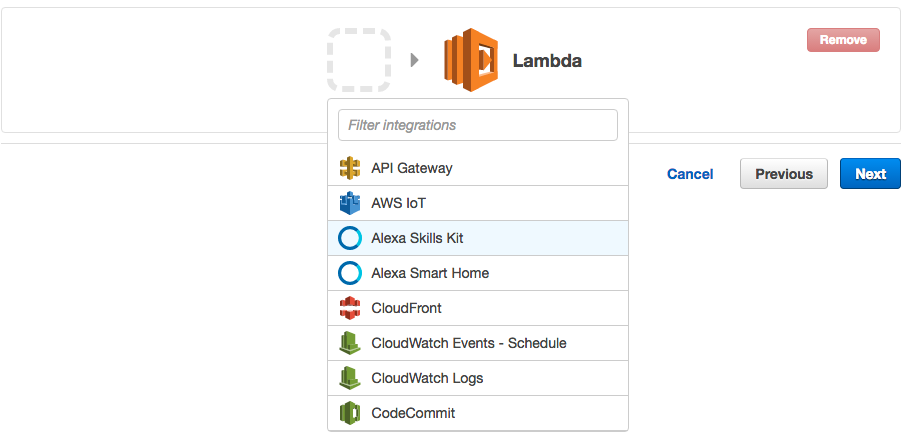
Task: Focus the Filter integrations search field
Action: pyautogui.click(x=478, y=125)
